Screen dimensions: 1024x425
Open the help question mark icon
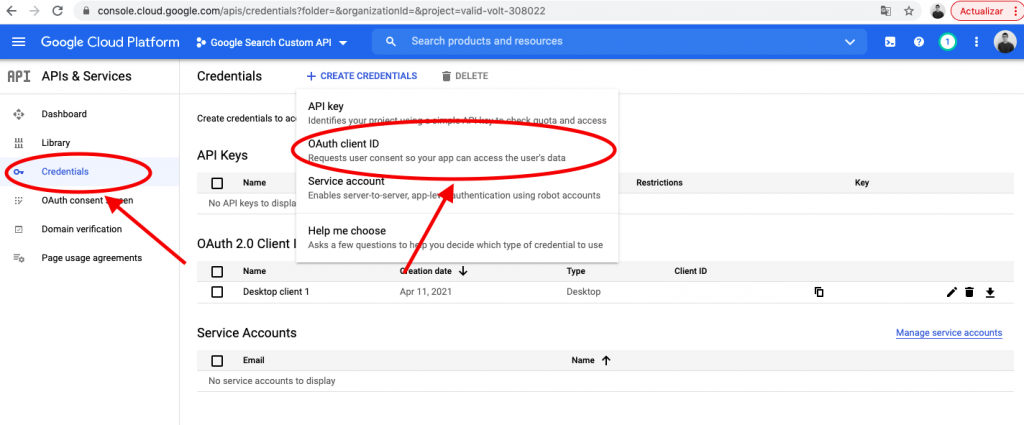point(919,42)
